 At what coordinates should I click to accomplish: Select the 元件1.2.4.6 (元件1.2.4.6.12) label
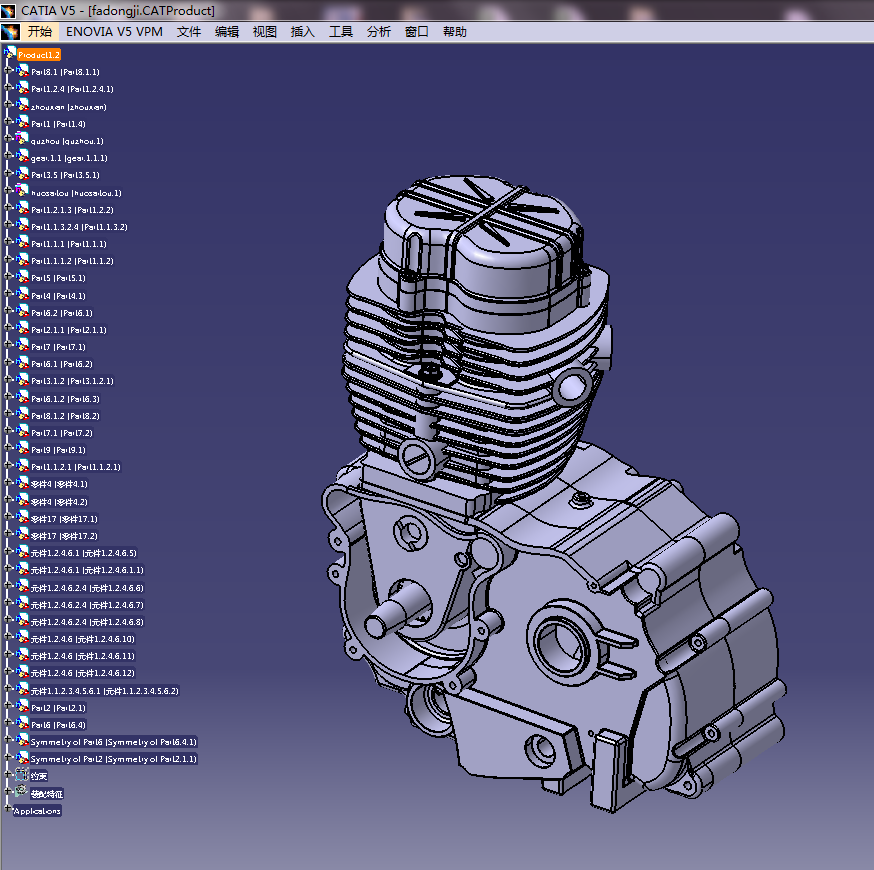(82, 673)
